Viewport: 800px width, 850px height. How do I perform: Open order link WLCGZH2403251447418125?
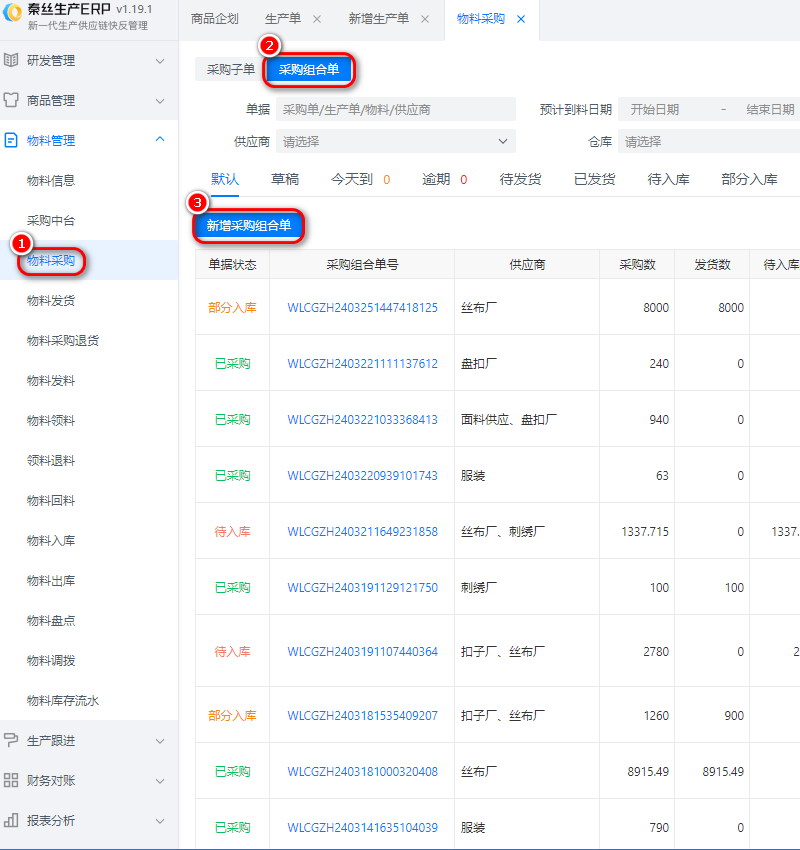pos(362,308)
